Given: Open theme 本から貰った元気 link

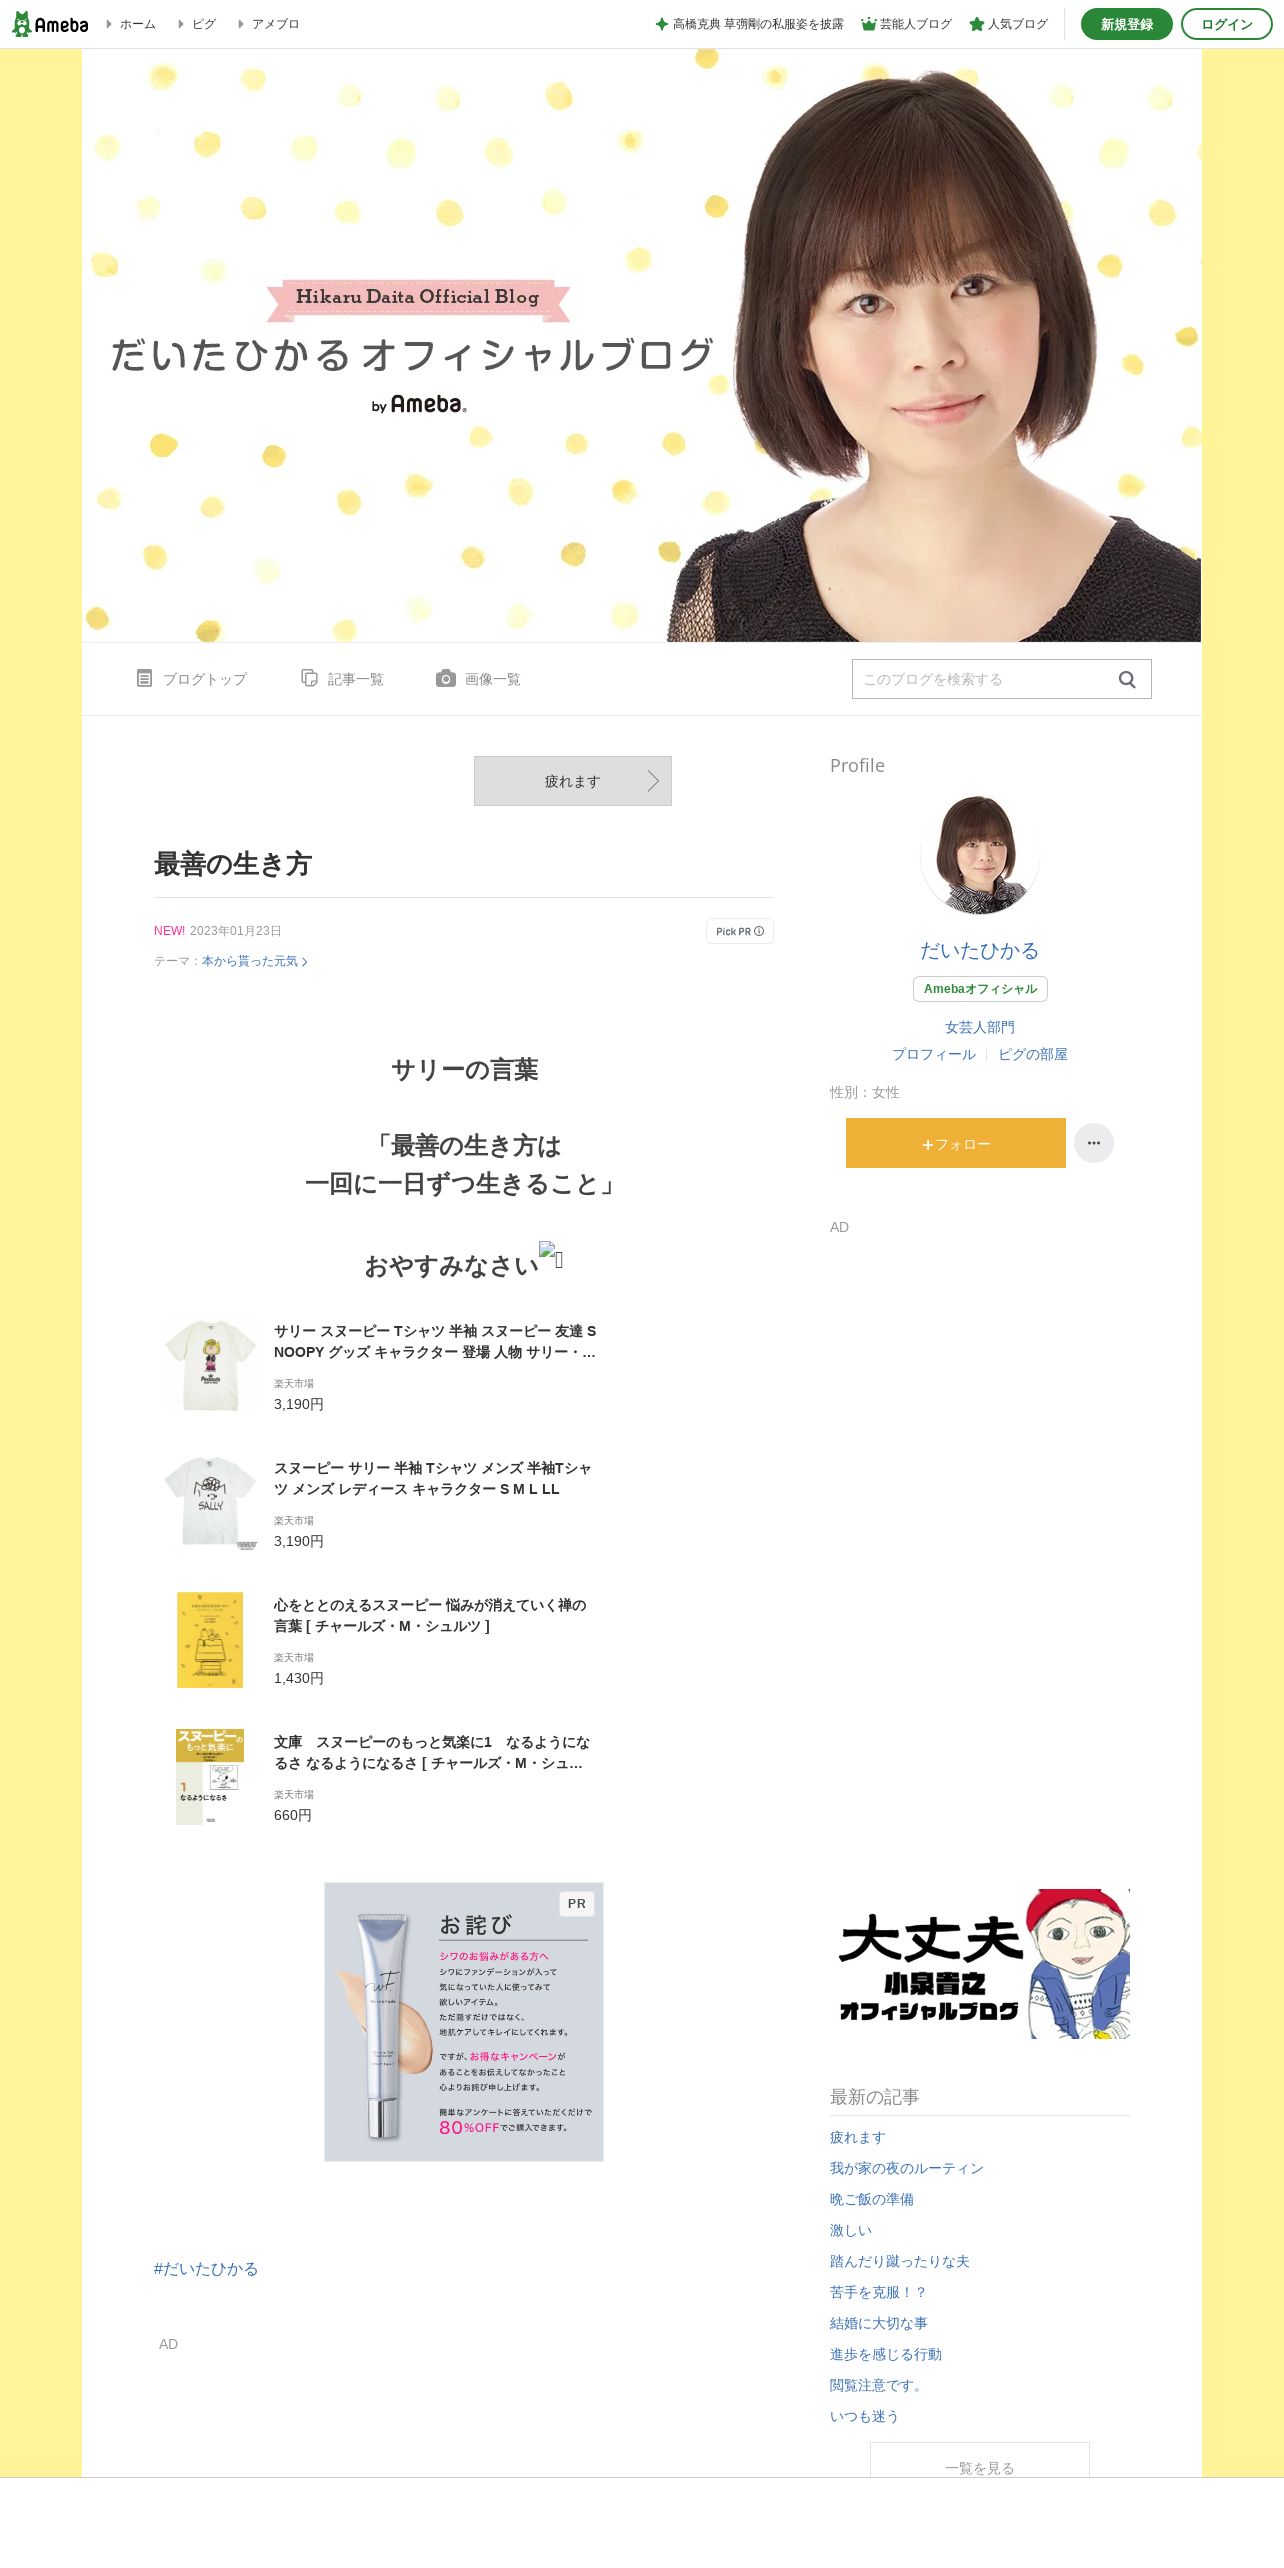Looking at the screenshot, I should click(x=254, y=961).
